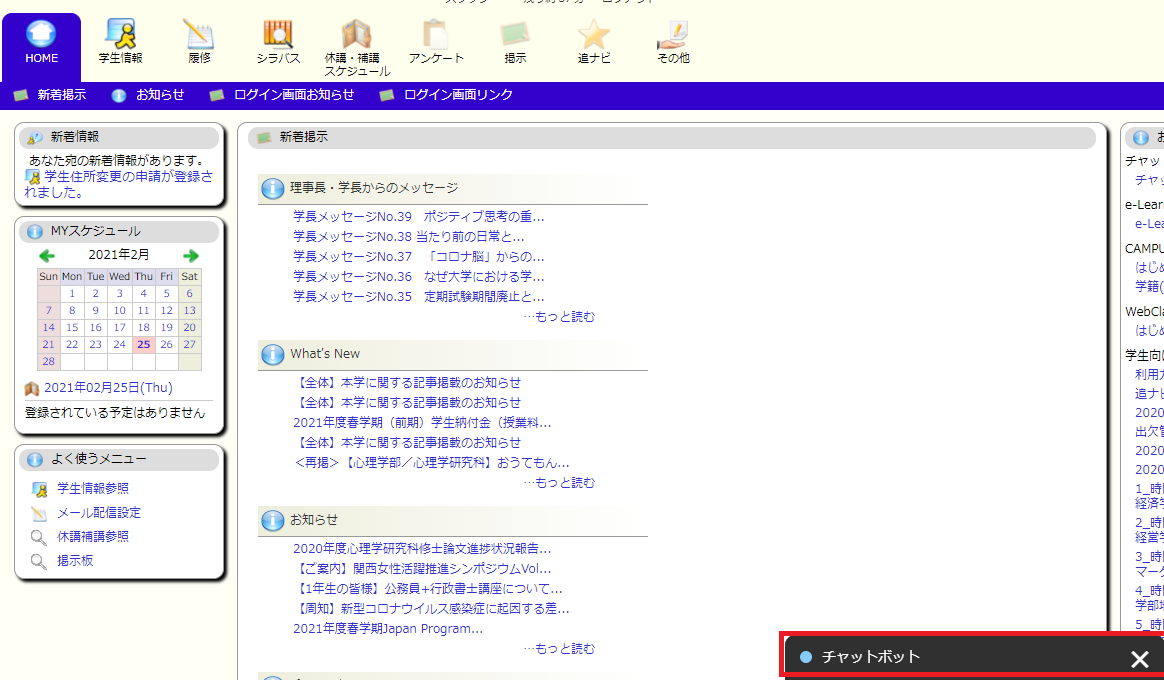The width and height of the screenshot is (1164, 680).
Task: Open 学長メッセージNo.37 link
Action: [x=419, y=257]
